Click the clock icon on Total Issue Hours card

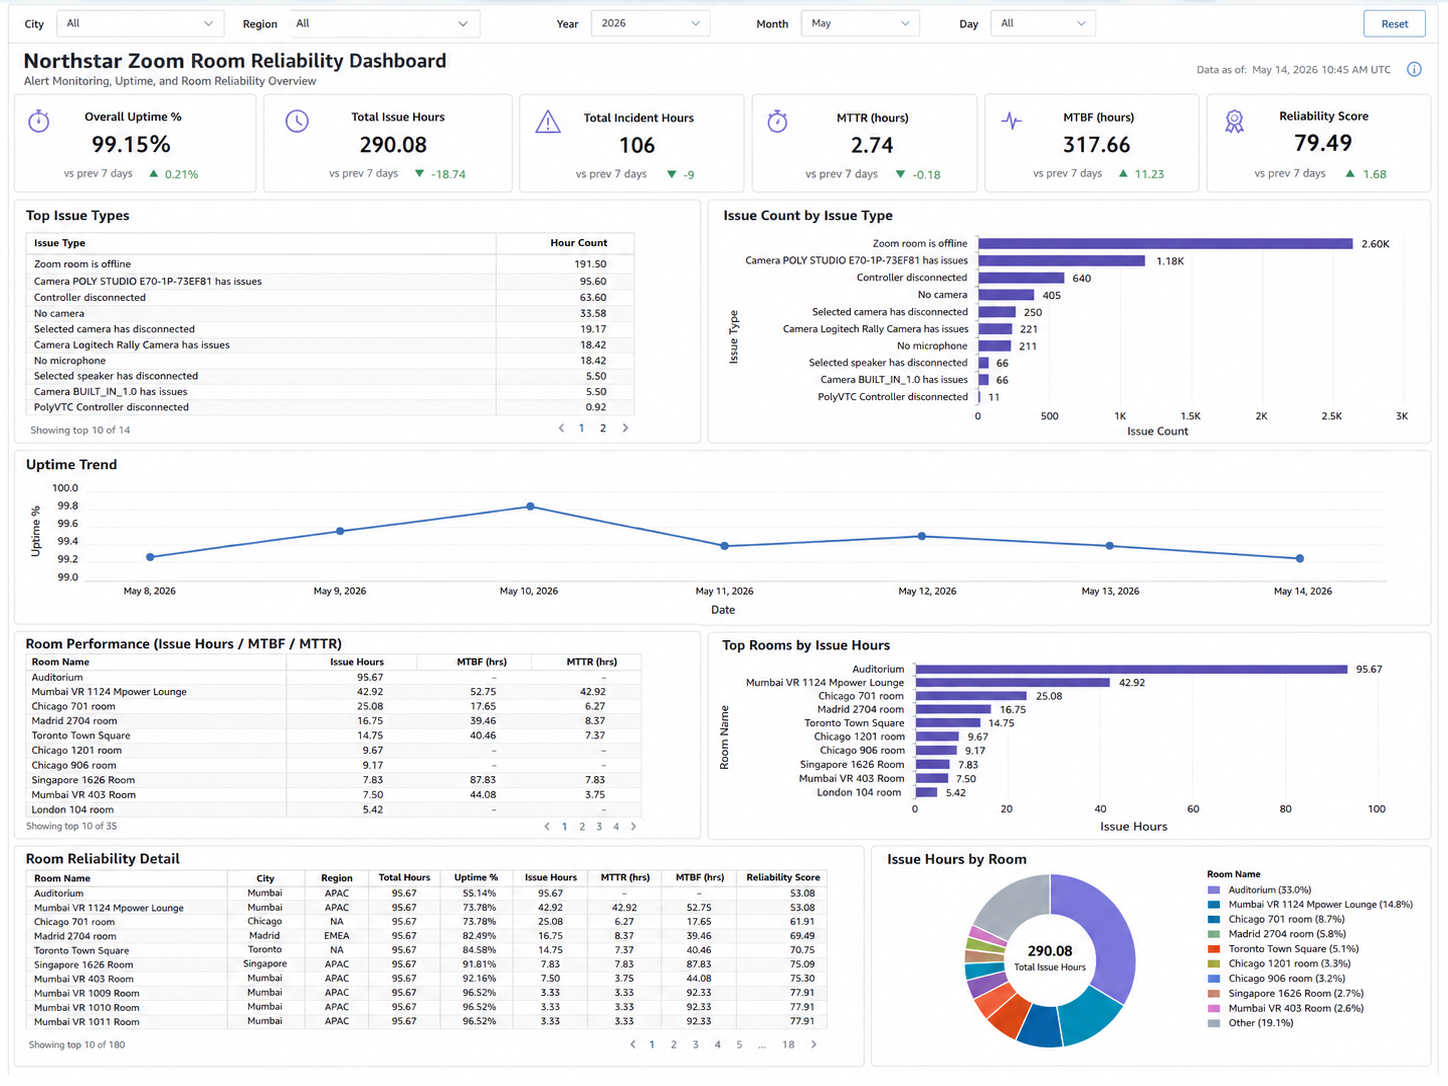297,121
